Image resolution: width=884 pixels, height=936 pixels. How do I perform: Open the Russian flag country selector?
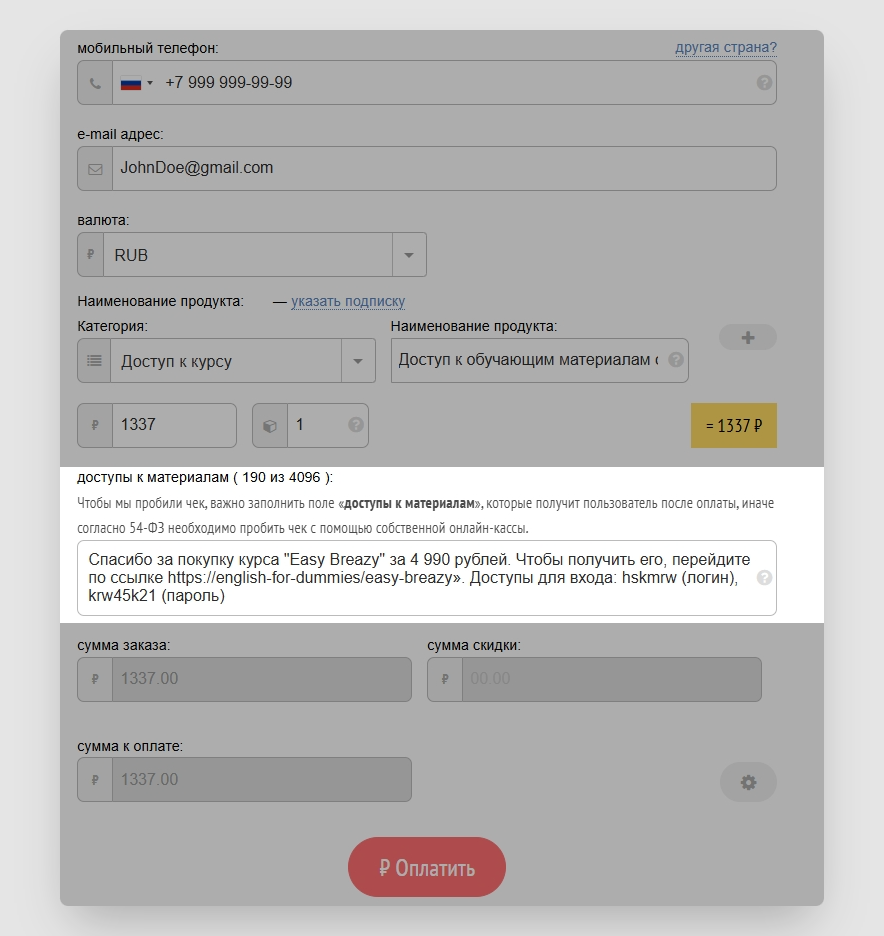point(136,83)
